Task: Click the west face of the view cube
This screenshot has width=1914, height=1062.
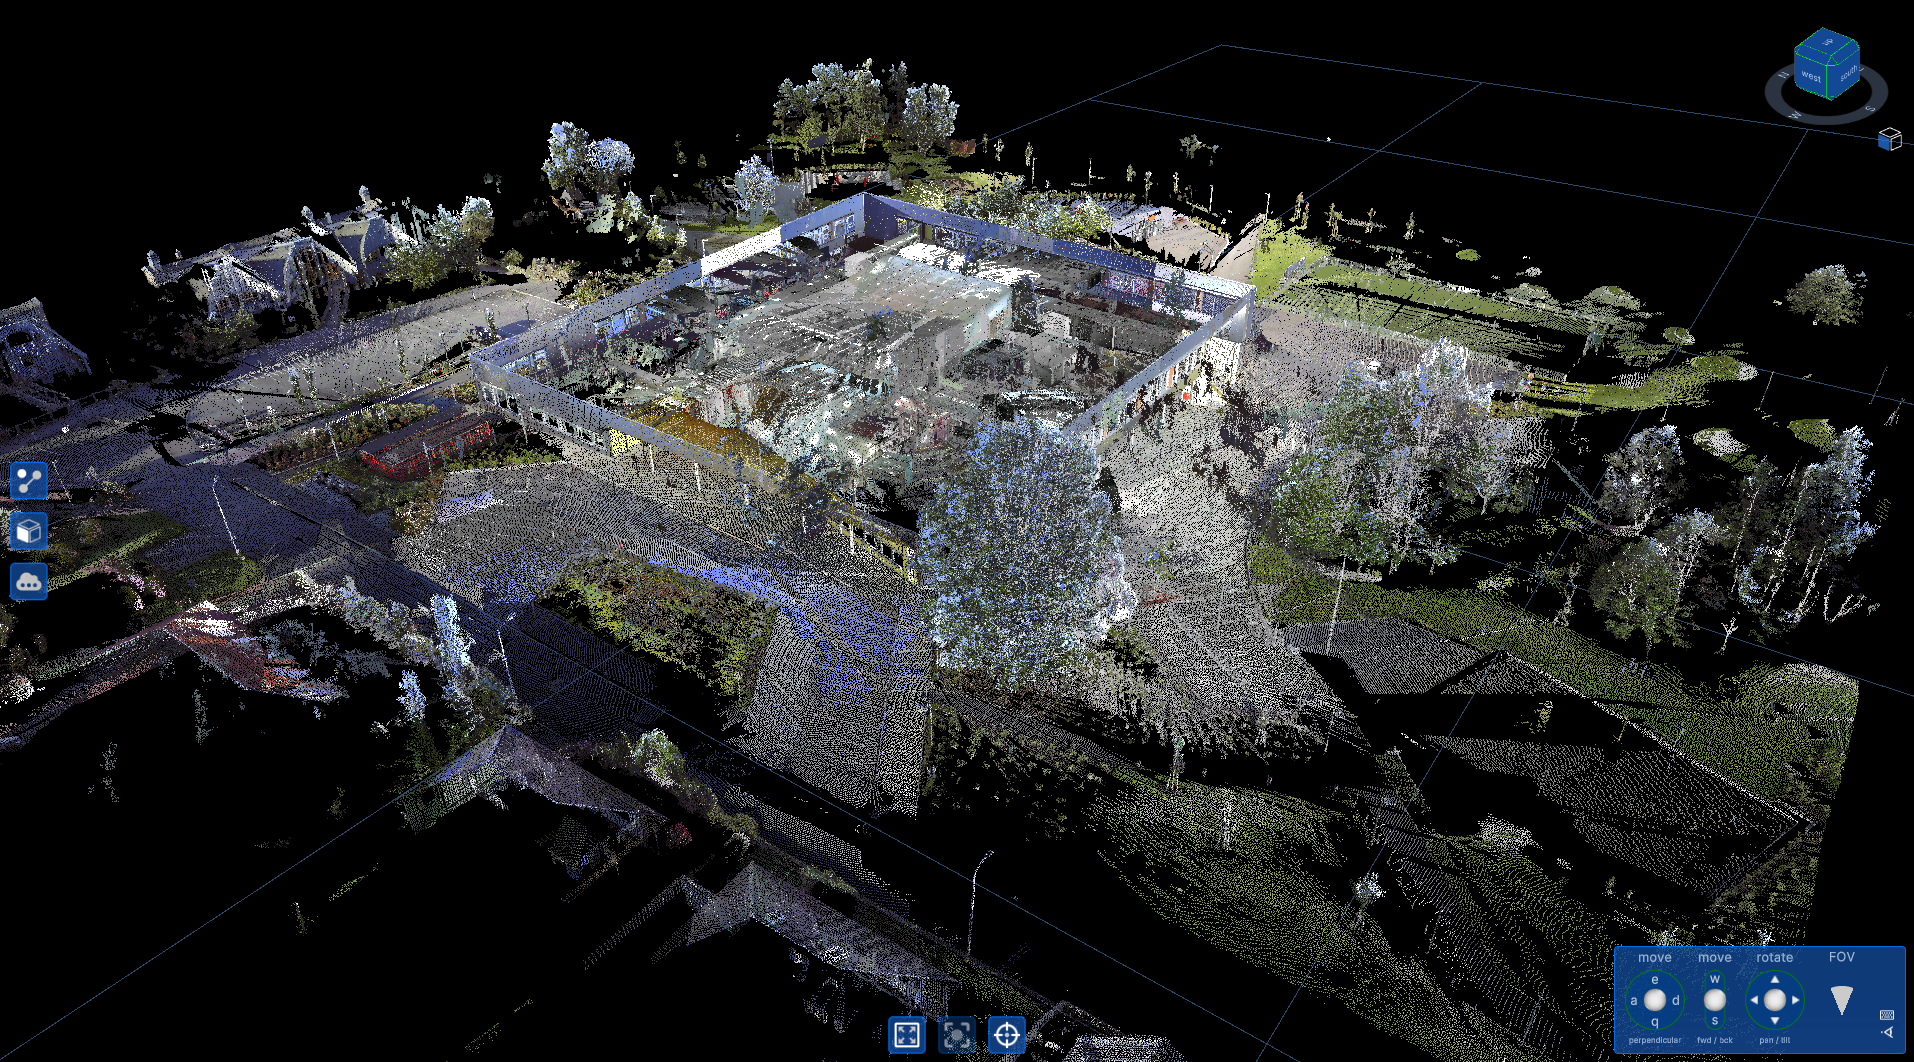Action: [x=1811, y=77]
